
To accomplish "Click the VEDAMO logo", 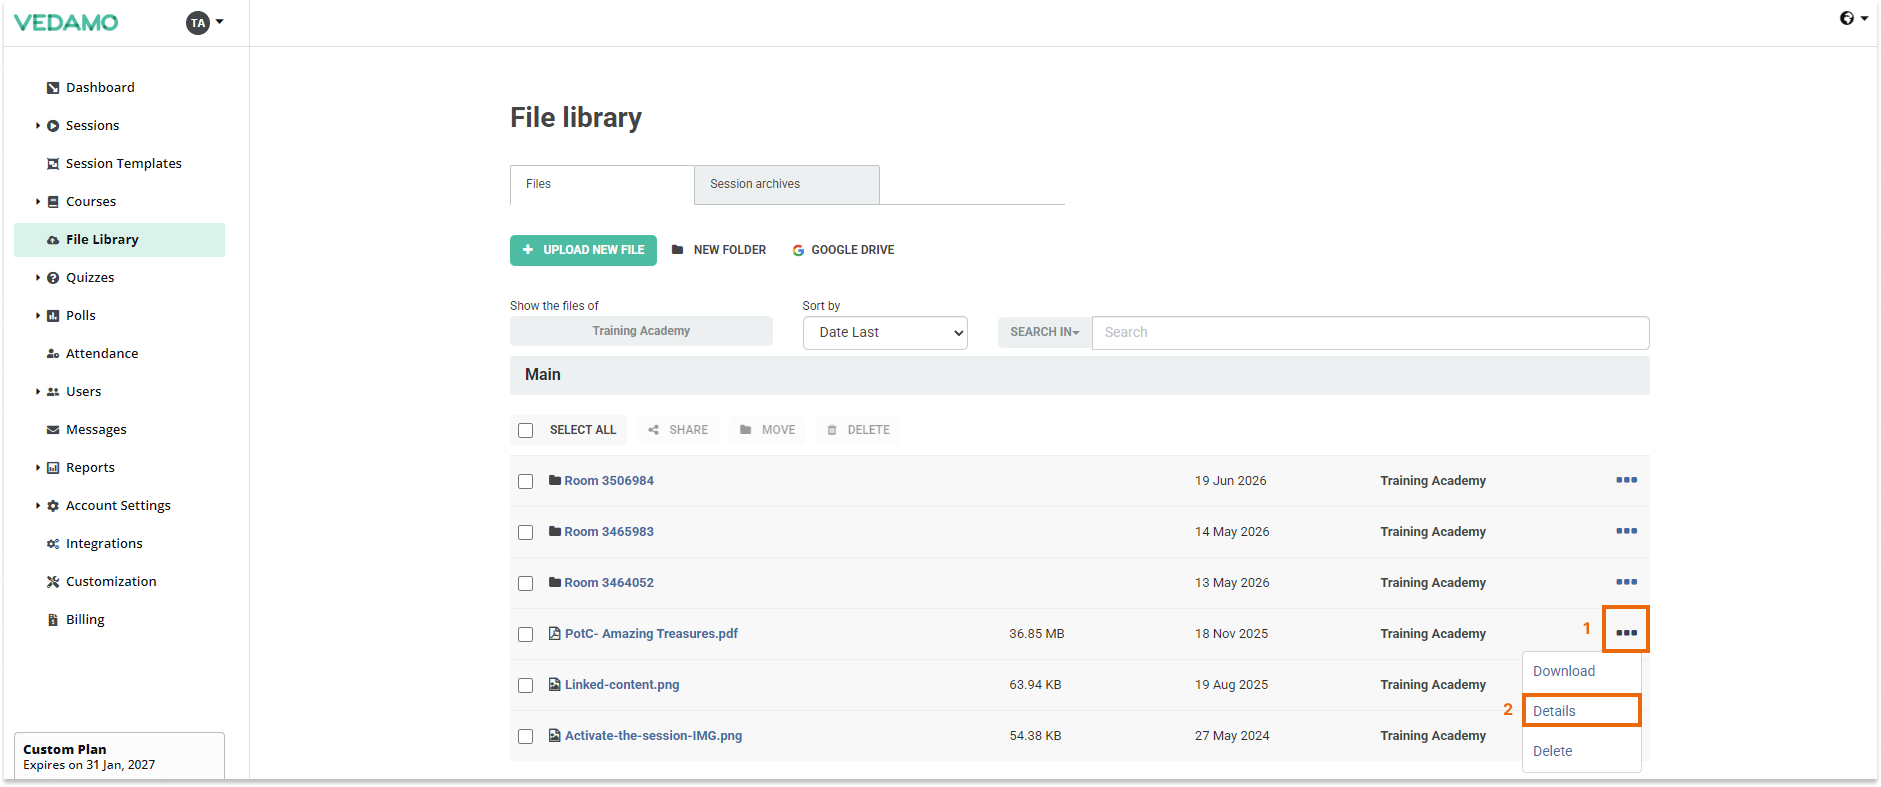I will 66,22.
